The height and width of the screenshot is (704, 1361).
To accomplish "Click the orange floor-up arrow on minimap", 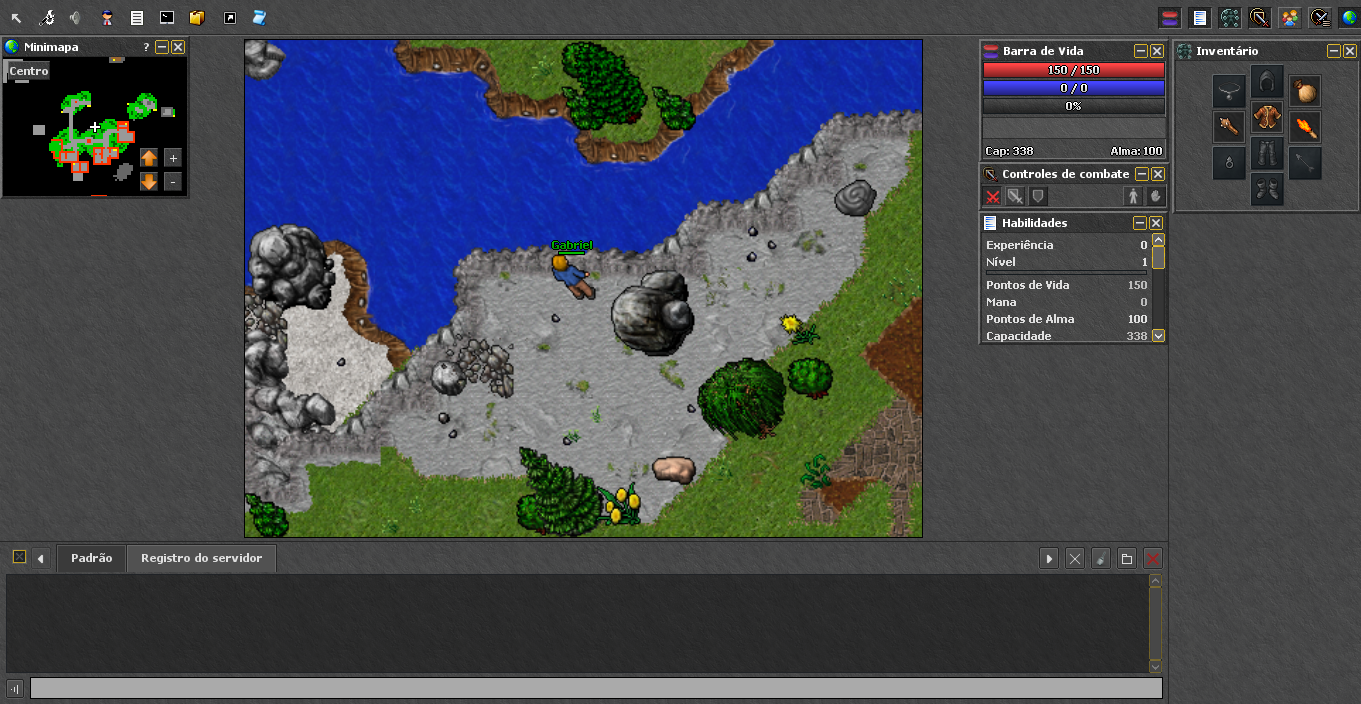I will 149,158.
